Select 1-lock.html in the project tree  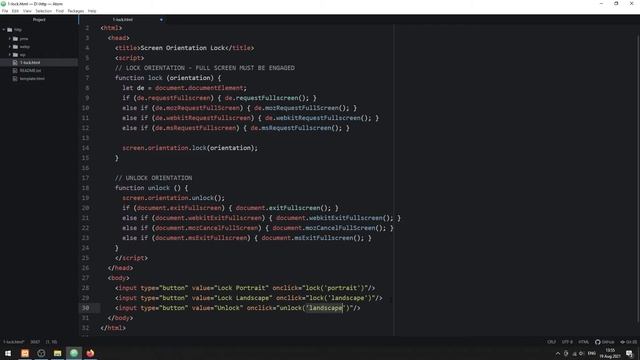tap(39, 62)
